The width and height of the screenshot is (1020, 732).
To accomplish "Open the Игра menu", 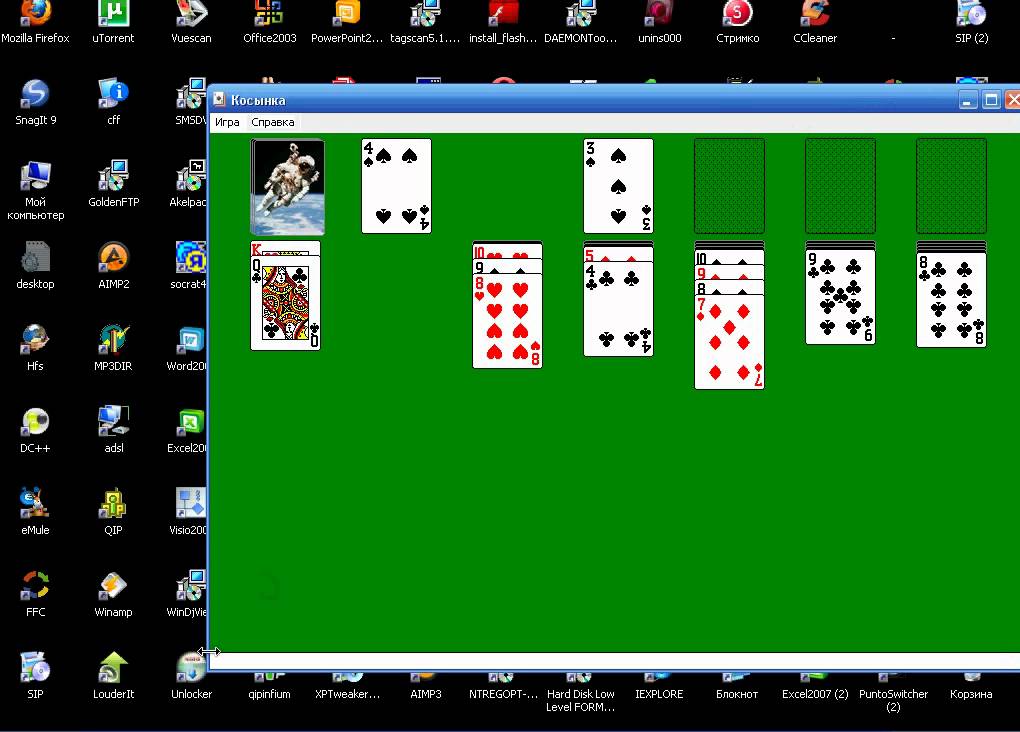I will [227, 122].
